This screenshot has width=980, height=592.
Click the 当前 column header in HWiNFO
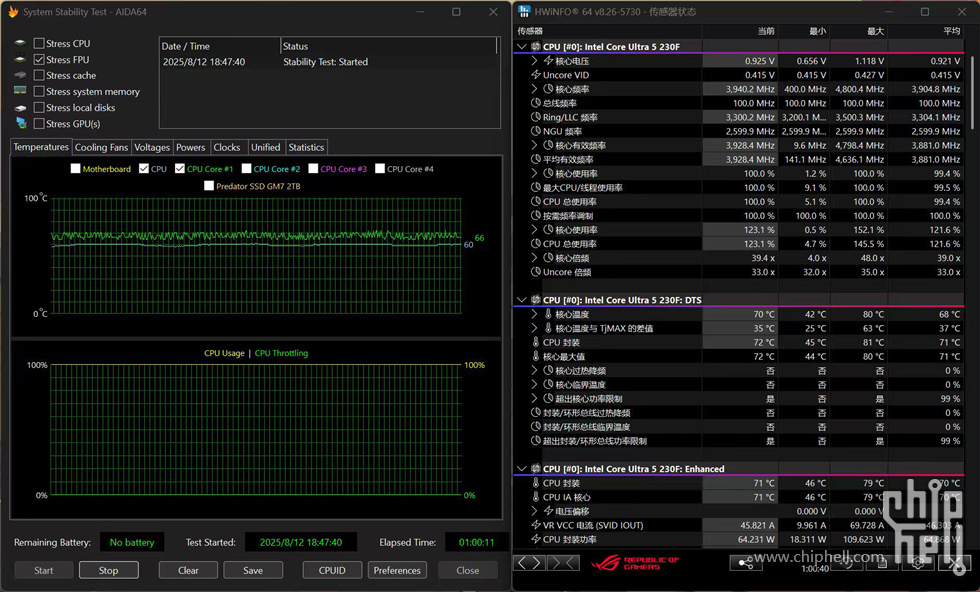(x=766, y=31)
